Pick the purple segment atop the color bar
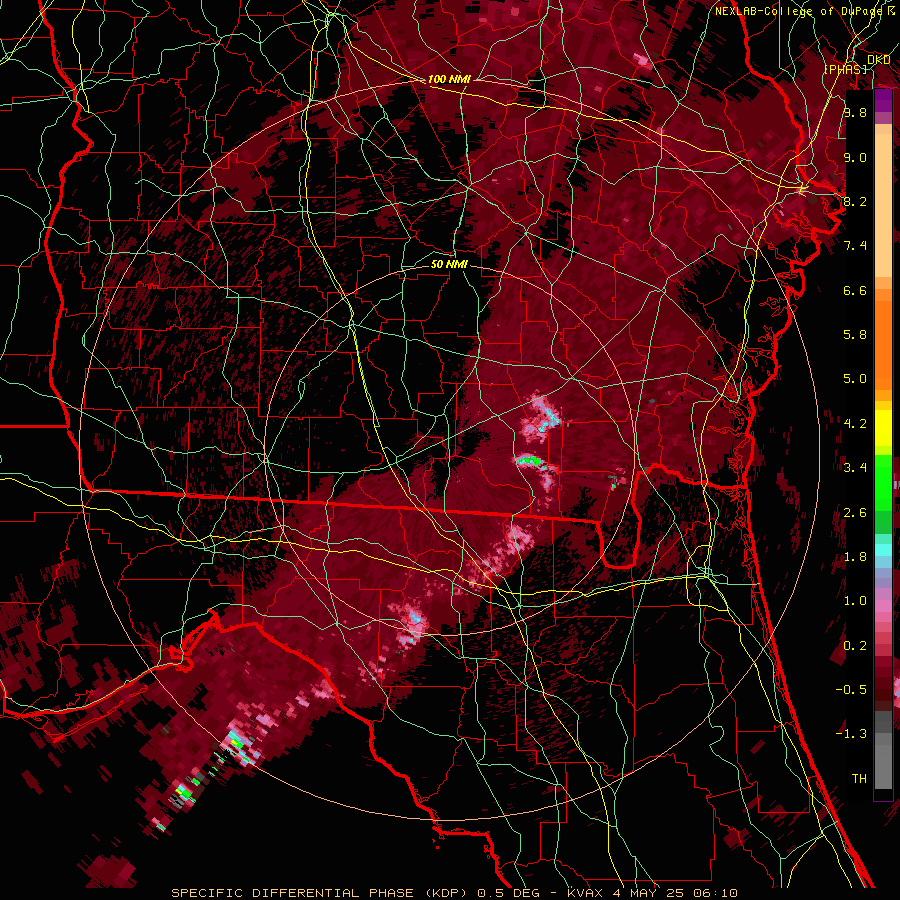 [883, 100]
